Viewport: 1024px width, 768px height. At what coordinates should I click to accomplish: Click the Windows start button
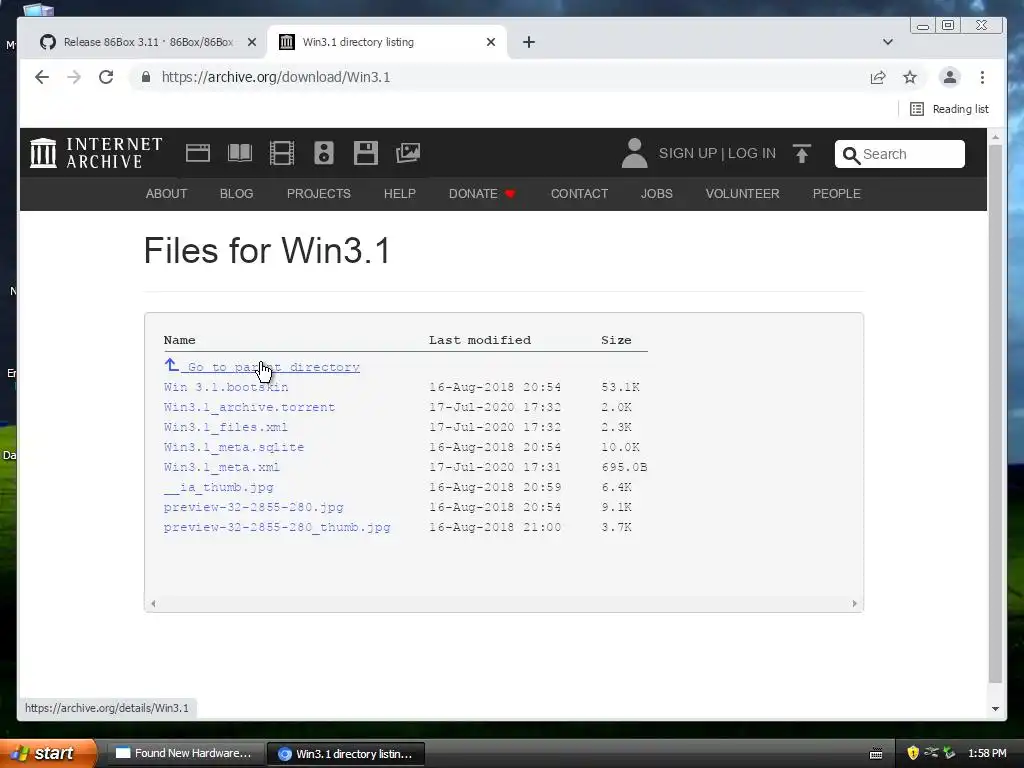(x=47, y=753)
